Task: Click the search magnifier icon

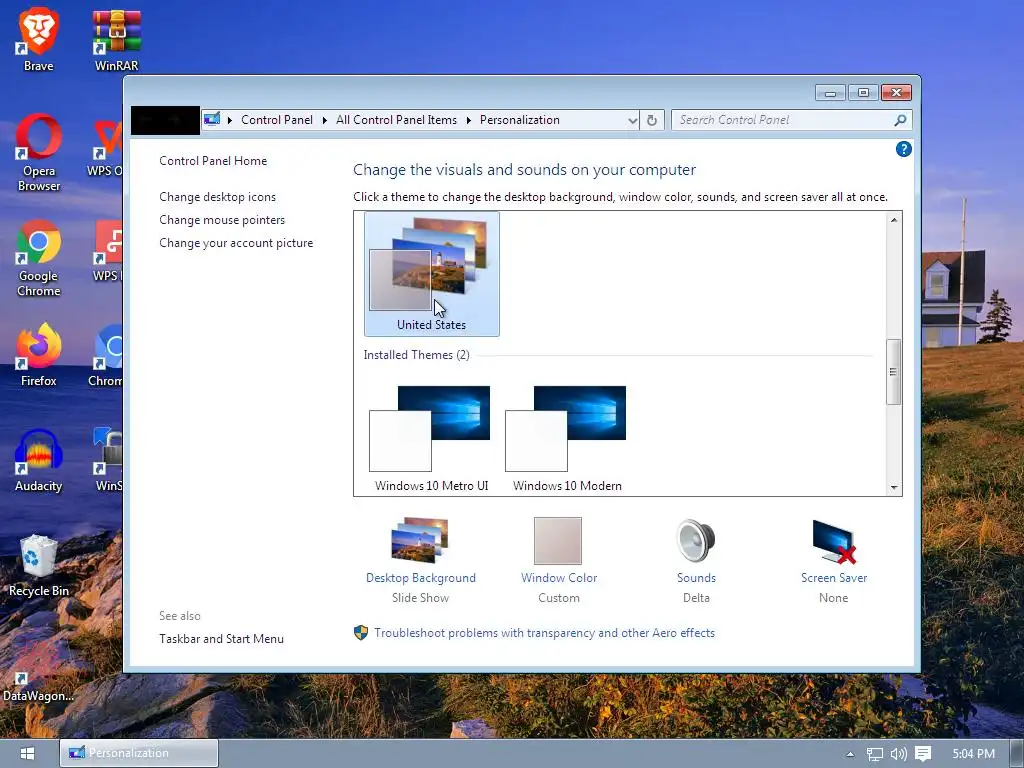Action: click(x=900, y=120)
